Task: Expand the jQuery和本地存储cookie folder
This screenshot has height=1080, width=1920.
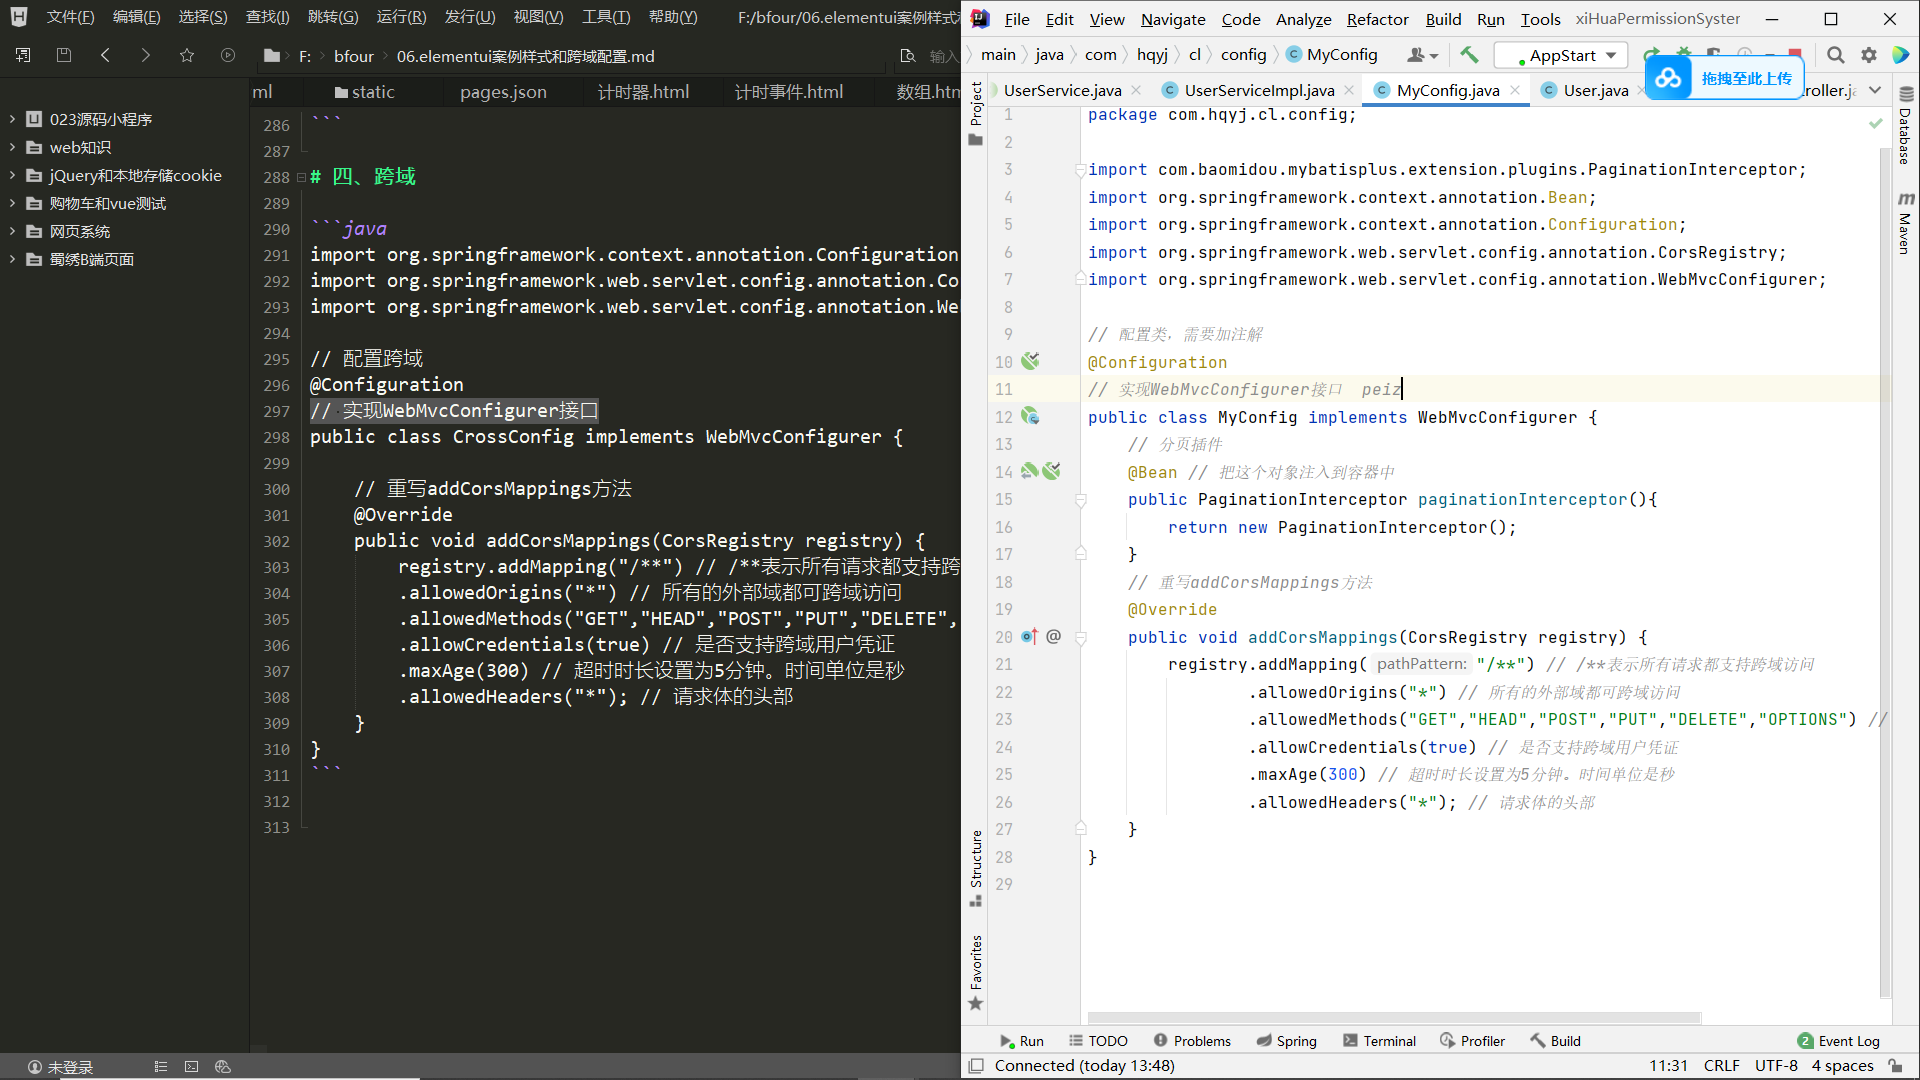Action: [12, 175]
